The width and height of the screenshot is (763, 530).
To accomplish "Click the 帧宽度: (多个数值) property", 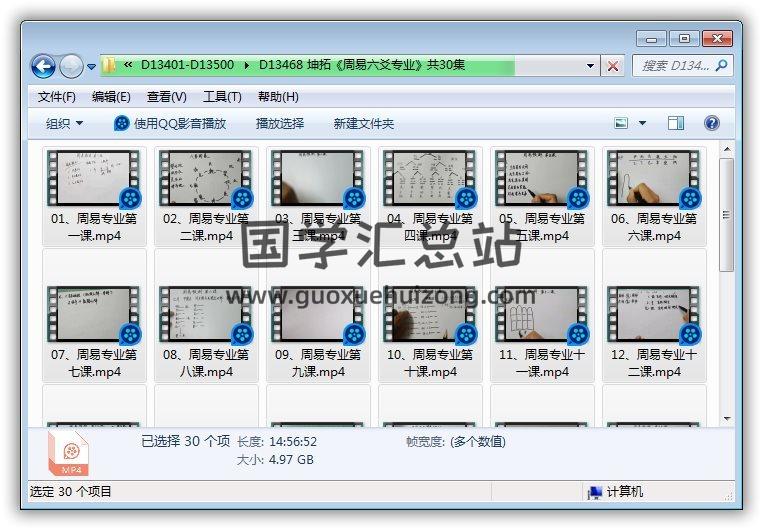I will [456, 441].
